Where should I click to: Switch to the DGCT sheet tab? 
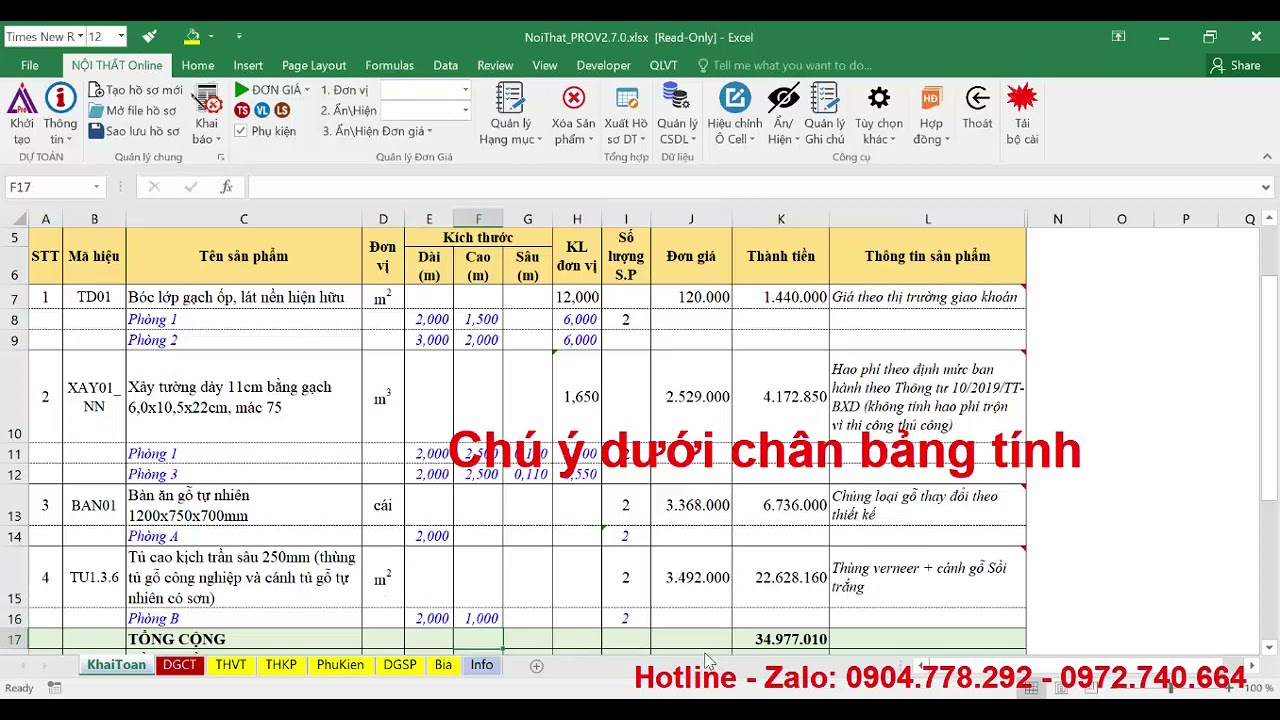[x=180, y=665]
